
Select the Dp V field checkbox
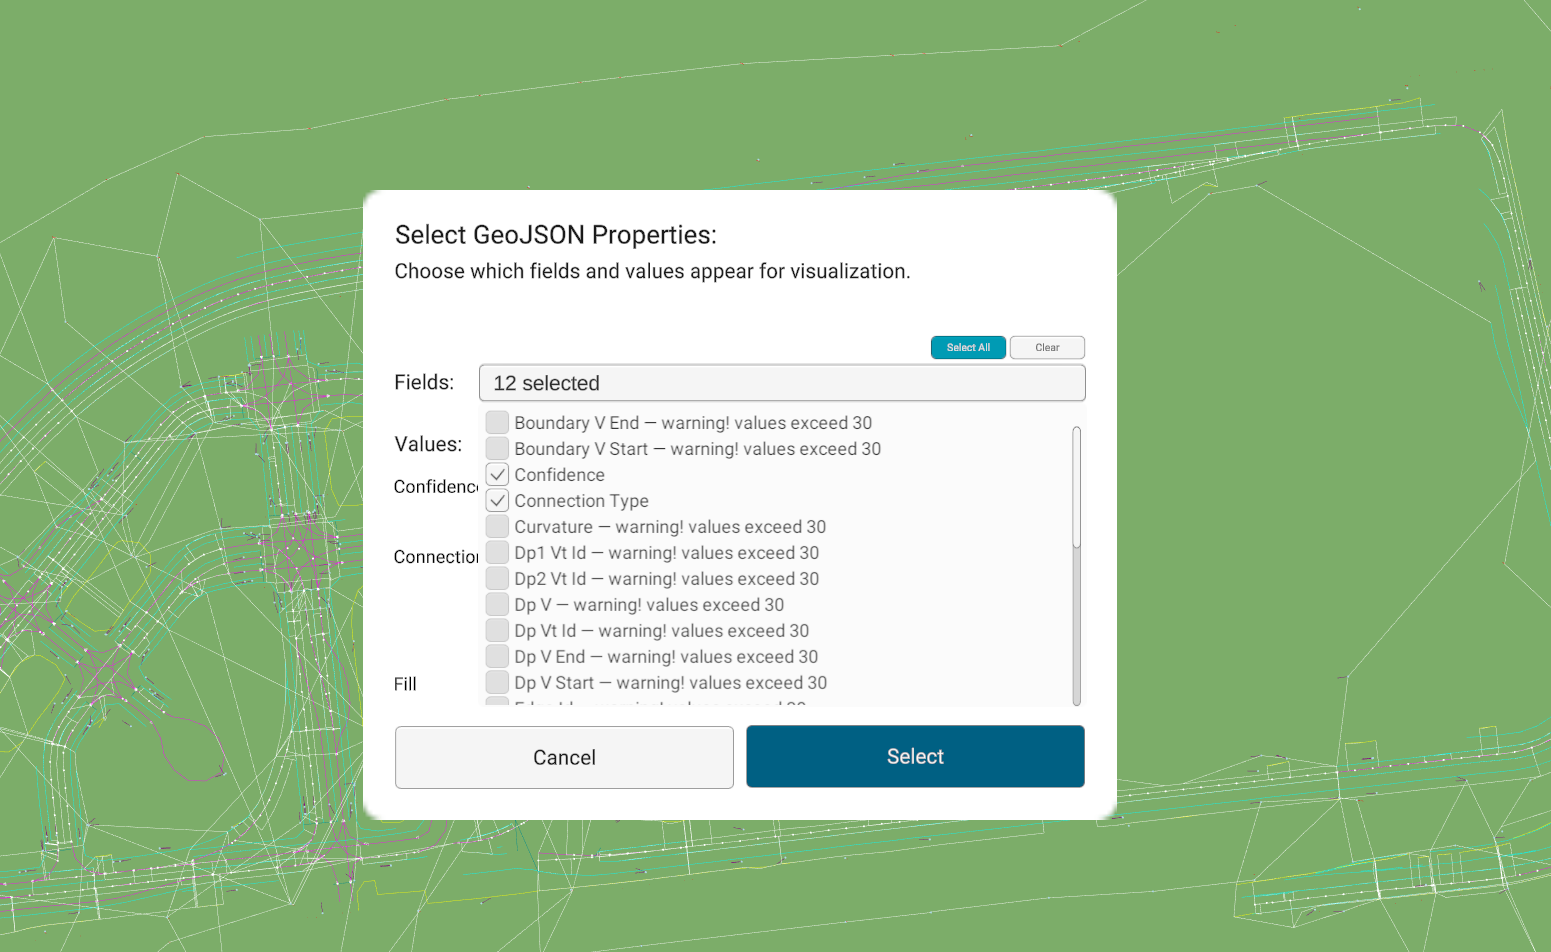497,605
